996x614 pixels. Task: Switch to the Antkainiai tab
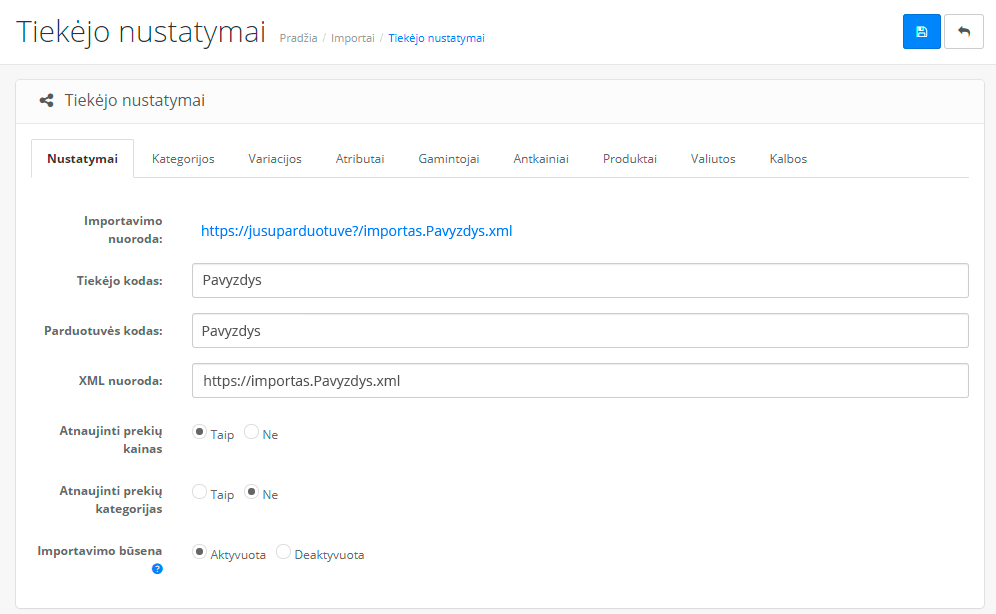[541, 159]
